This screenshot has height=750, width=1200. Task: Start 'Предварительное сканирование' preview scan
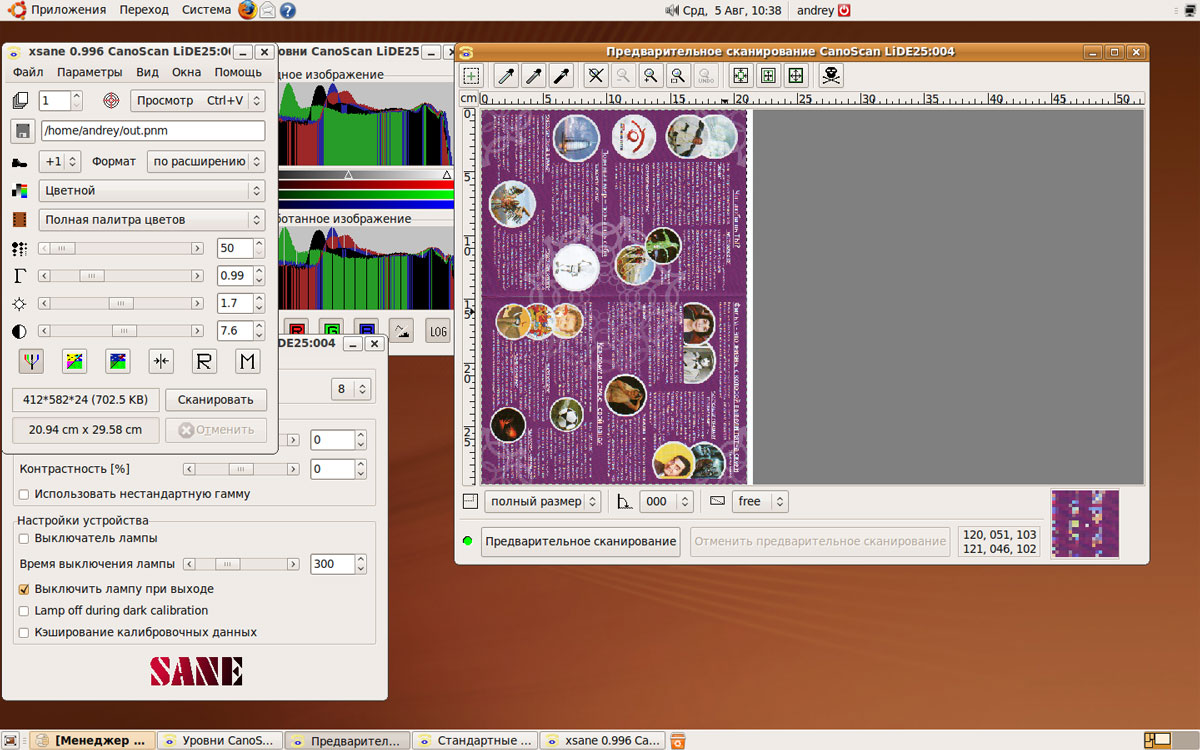[x=580, y=541]
